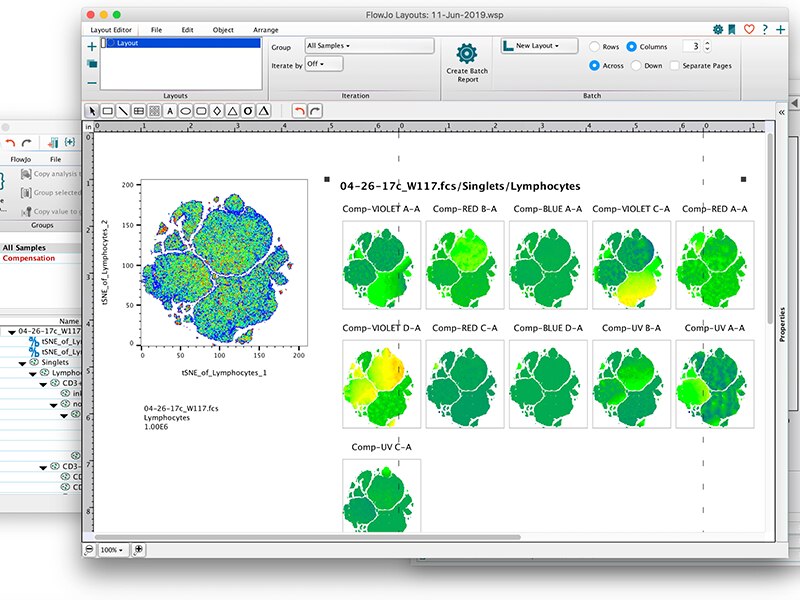
Task: Select the Across radio button
Action: [x=594, y=65]
